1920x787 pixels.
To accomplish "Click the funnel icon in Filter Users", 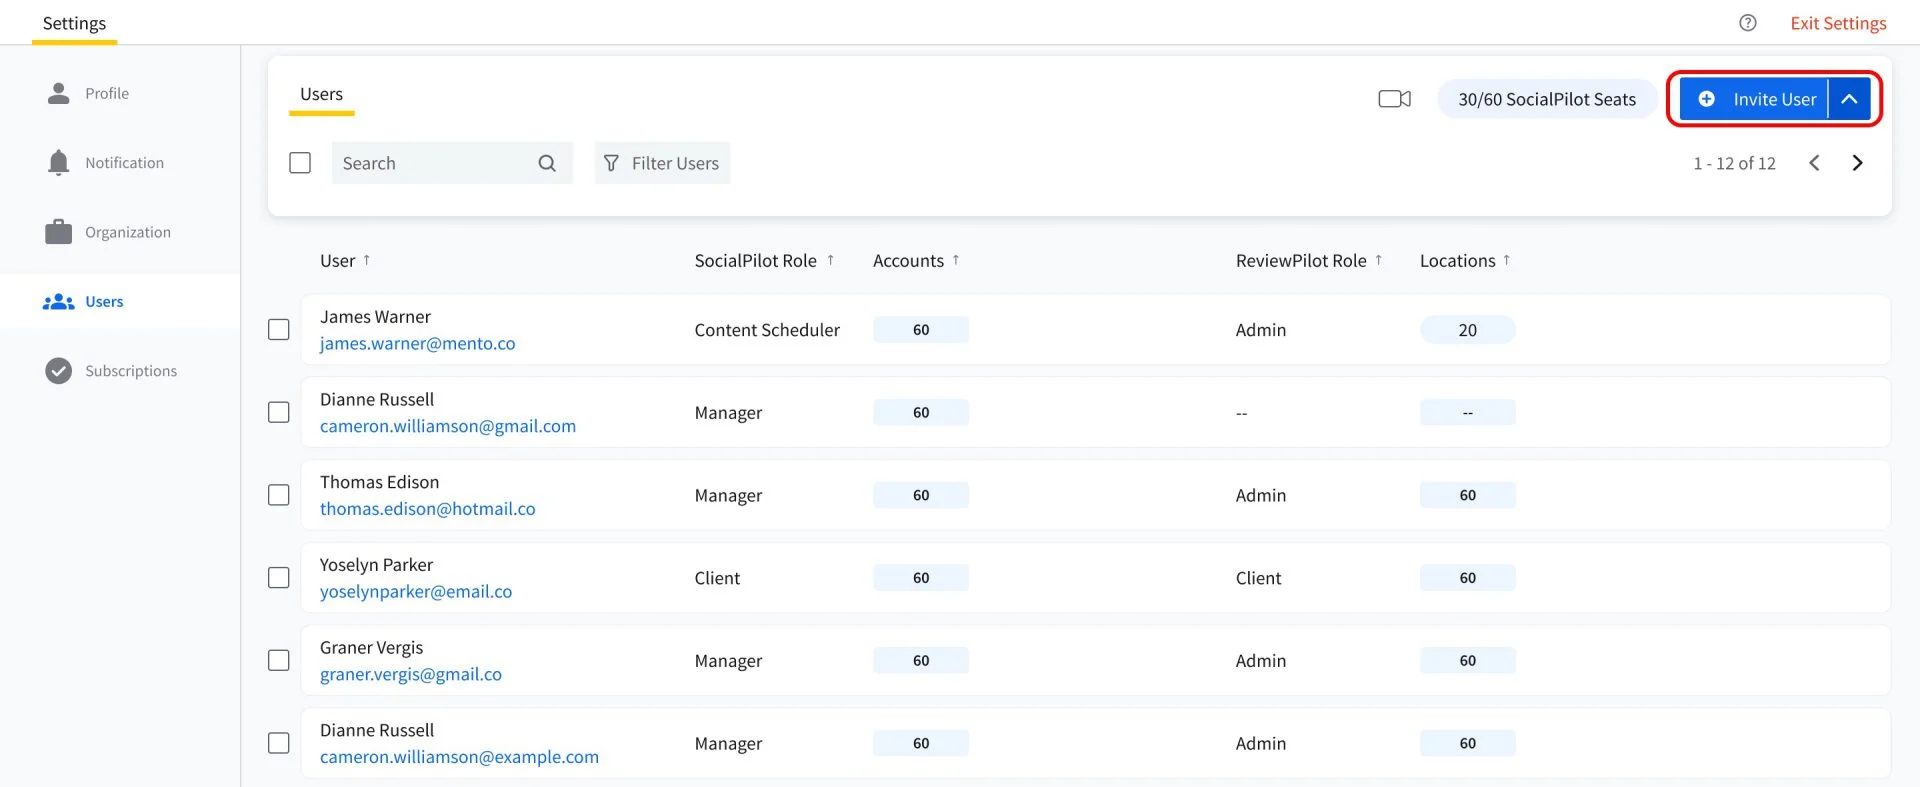I will pyautogui.click(x=611, y=163).
